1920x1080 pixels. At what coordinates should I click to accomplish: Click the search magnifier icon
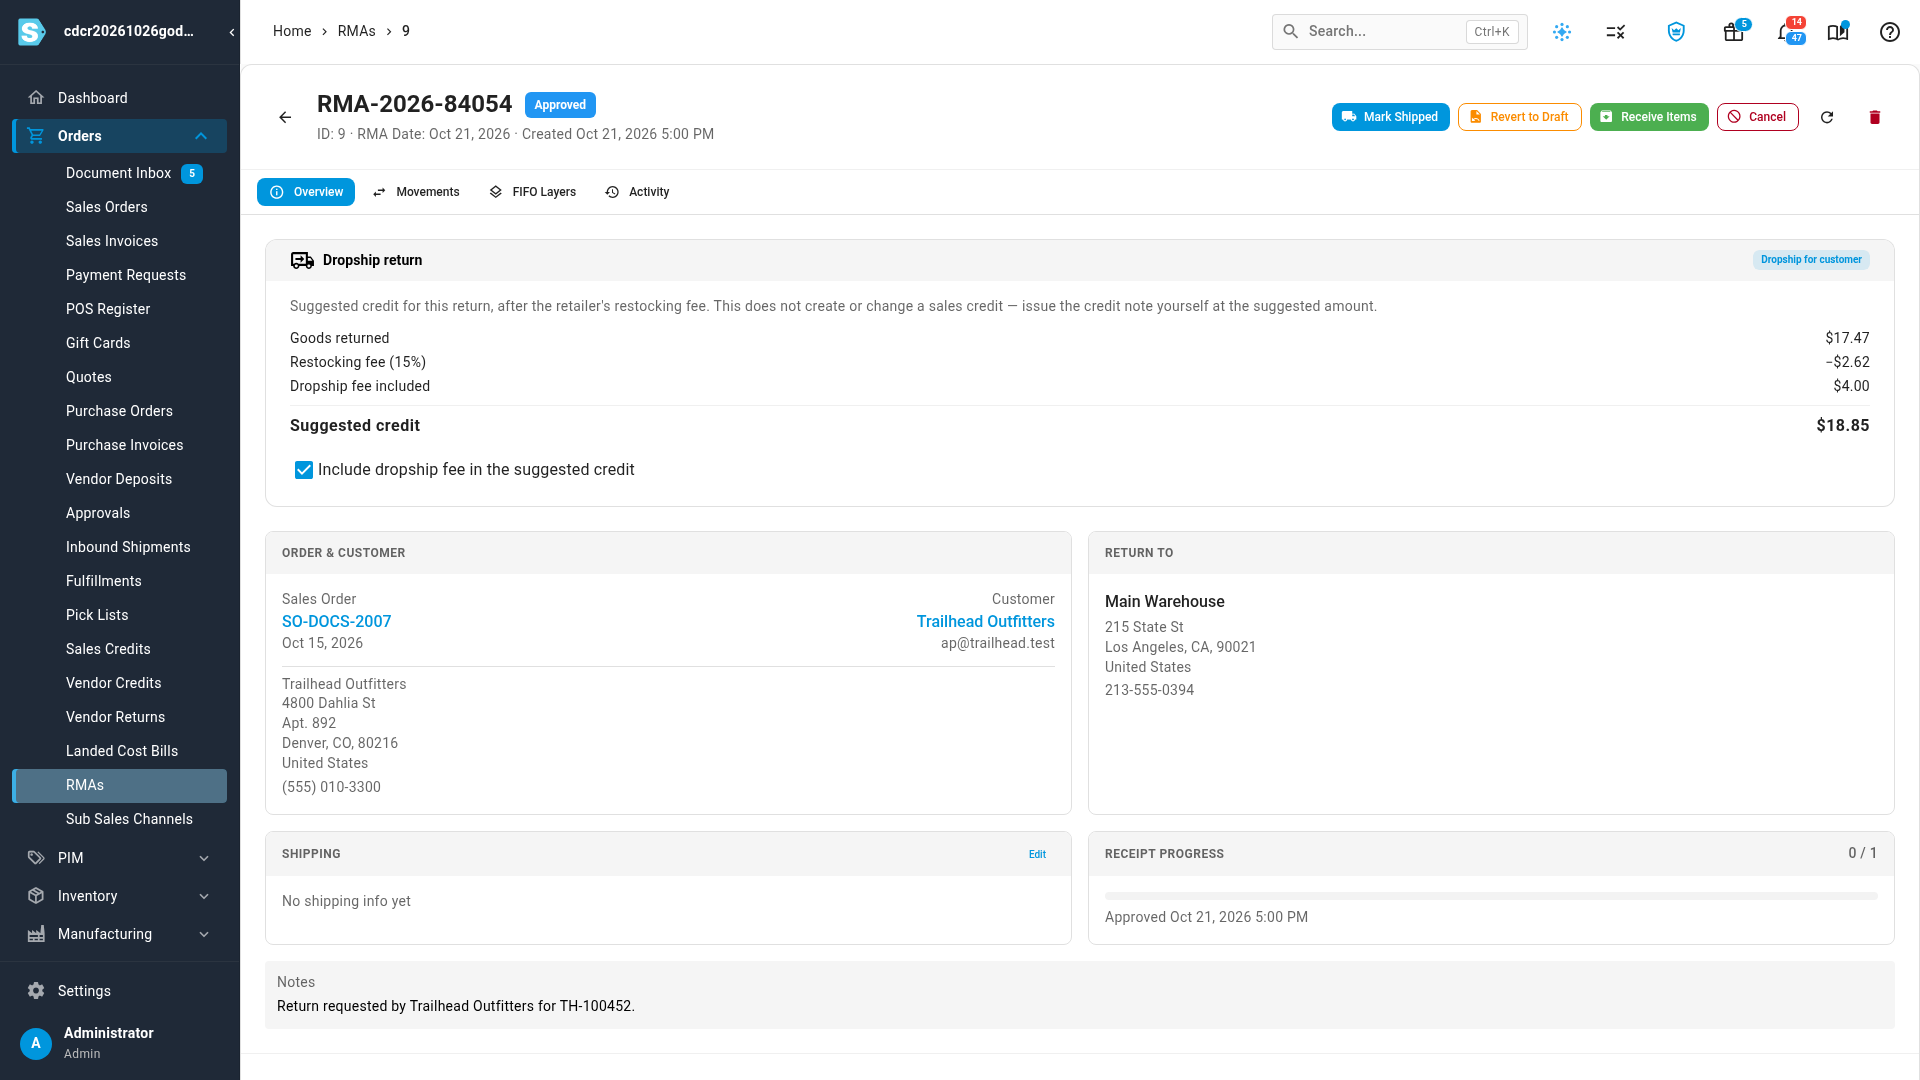point(1291,32)
